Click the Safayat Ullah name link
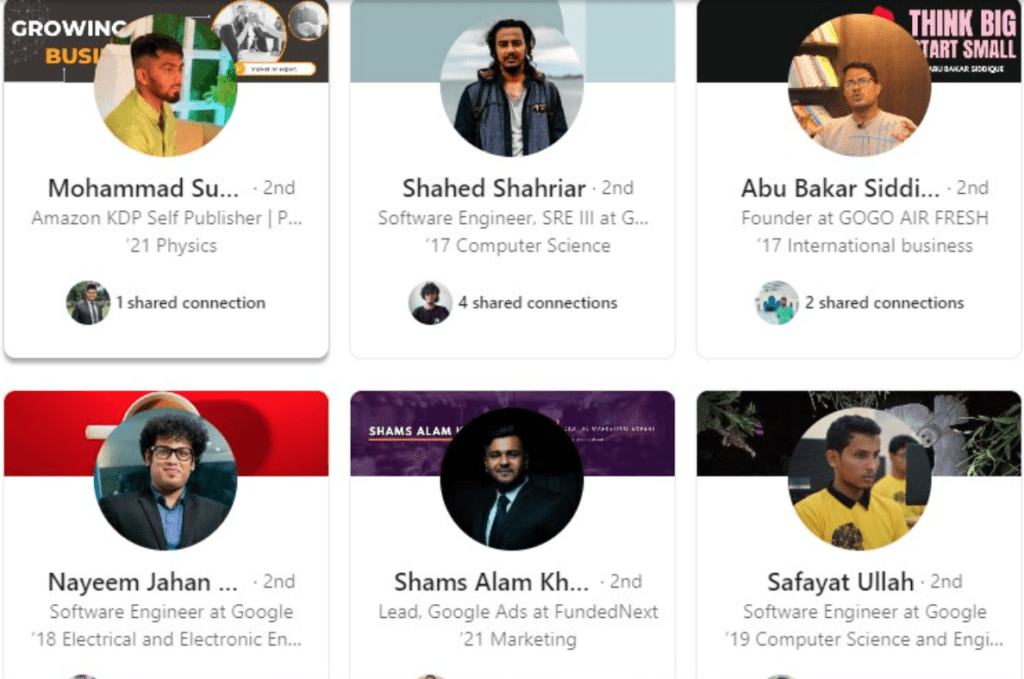 [840, 582]
